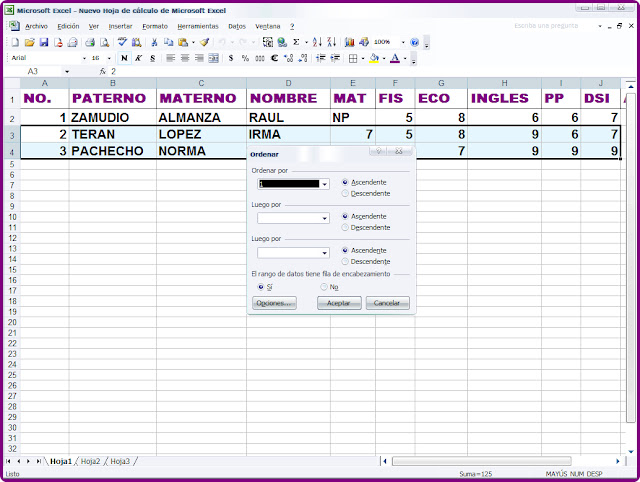Screen dimensions: 640x482
Task: Expand the Ordenar por column dropdown
Action: pos(324,184)
